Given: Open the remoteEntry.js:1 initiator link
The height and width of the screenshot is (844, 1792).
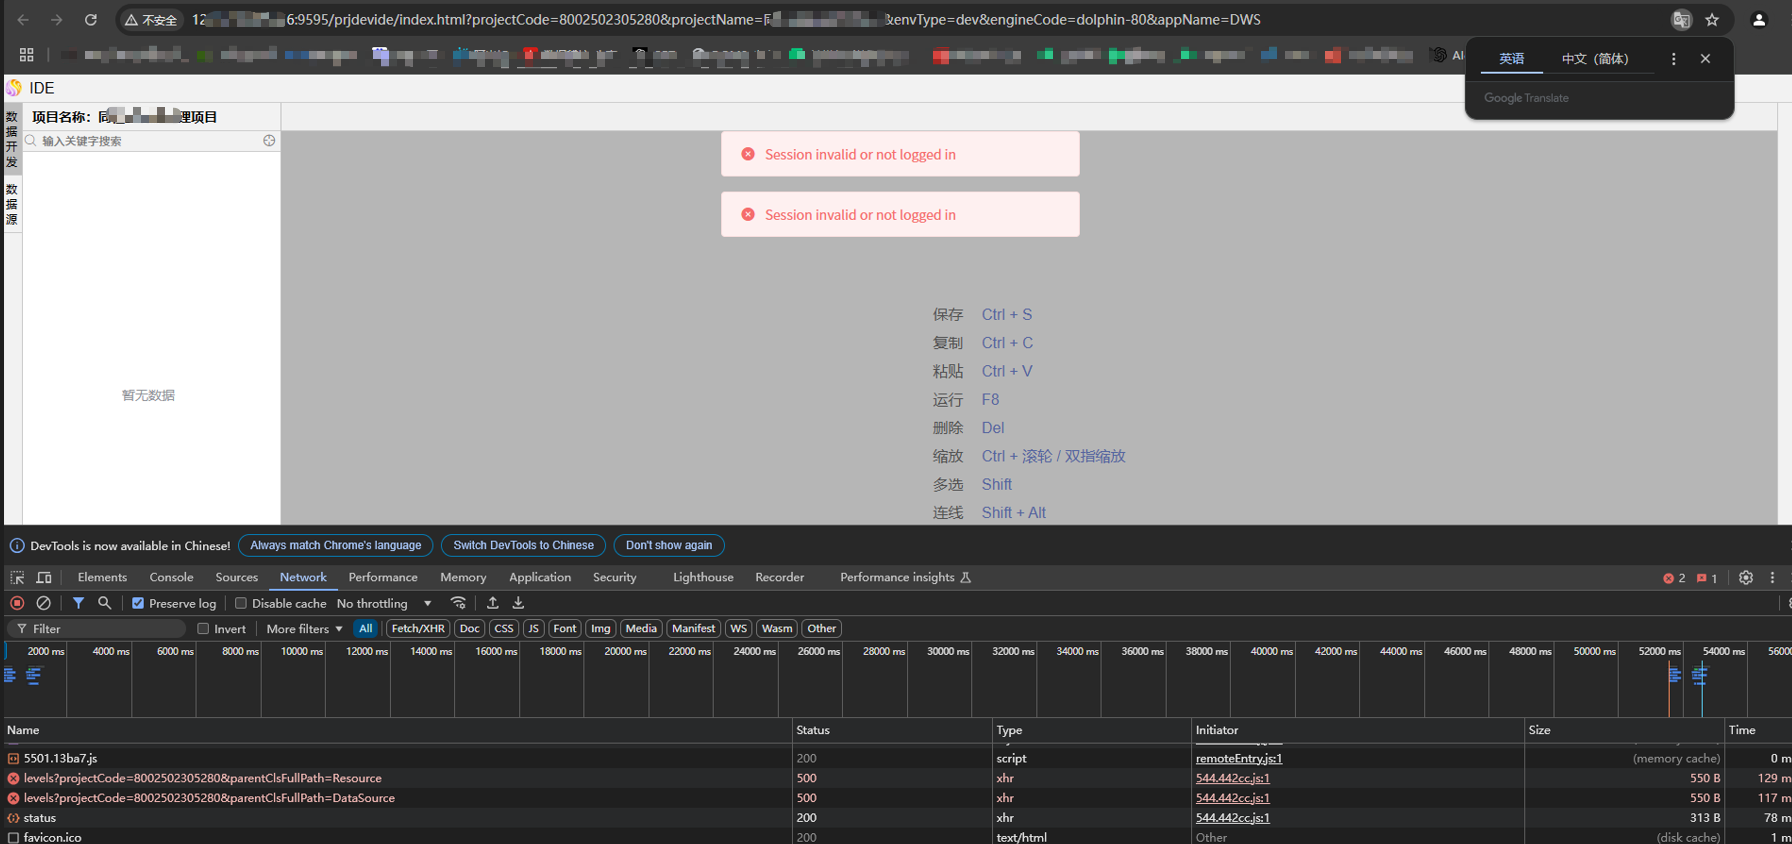Looking at the screenshot, I should tap(1238, 759).
